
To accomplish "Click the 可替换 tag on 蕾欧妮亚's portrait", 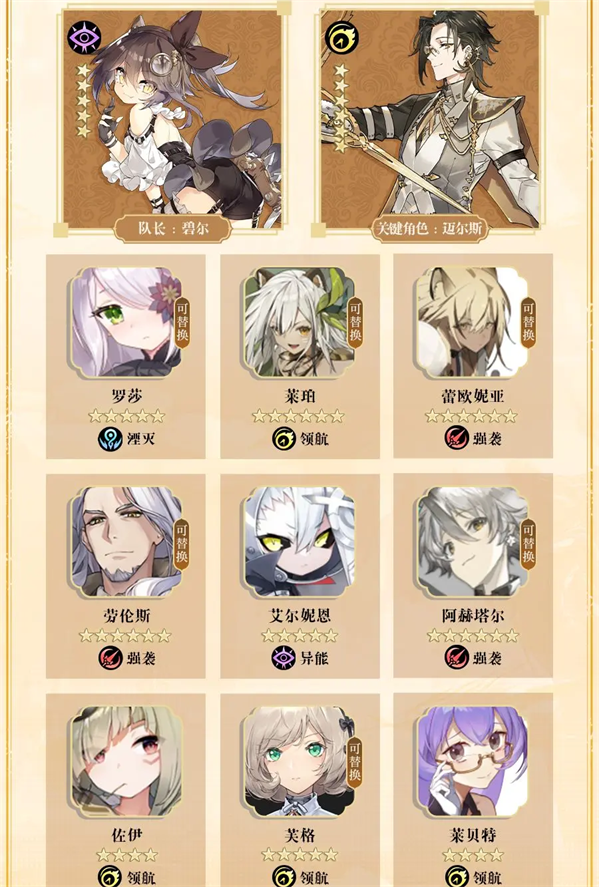I will point(528,322).
